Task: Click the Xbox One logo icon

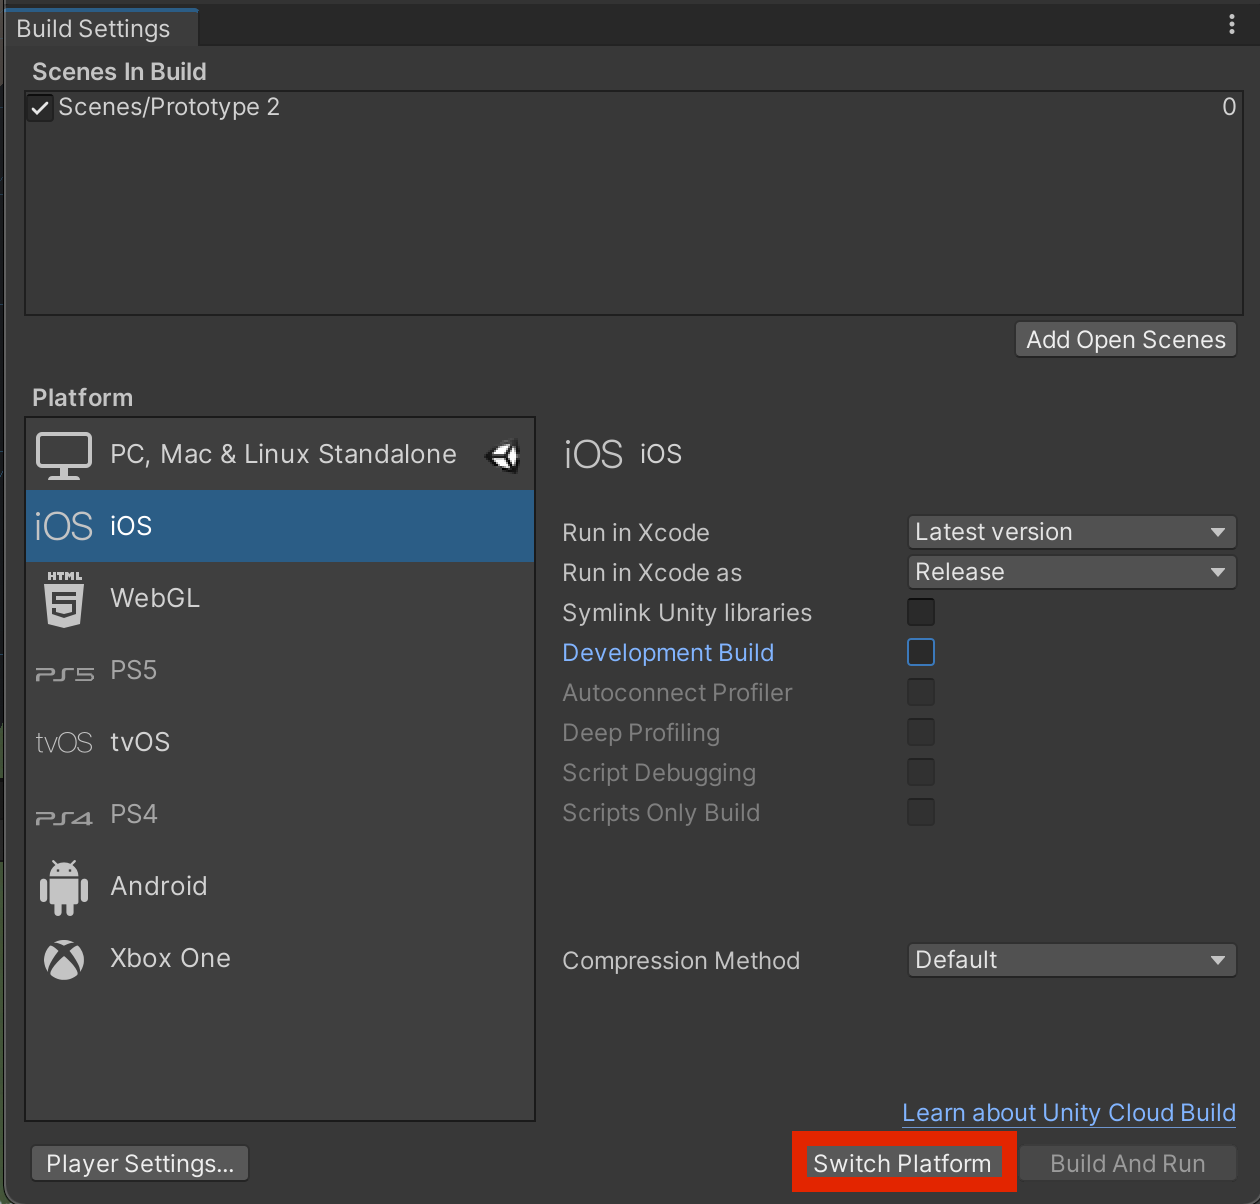Action: (64, 960)
